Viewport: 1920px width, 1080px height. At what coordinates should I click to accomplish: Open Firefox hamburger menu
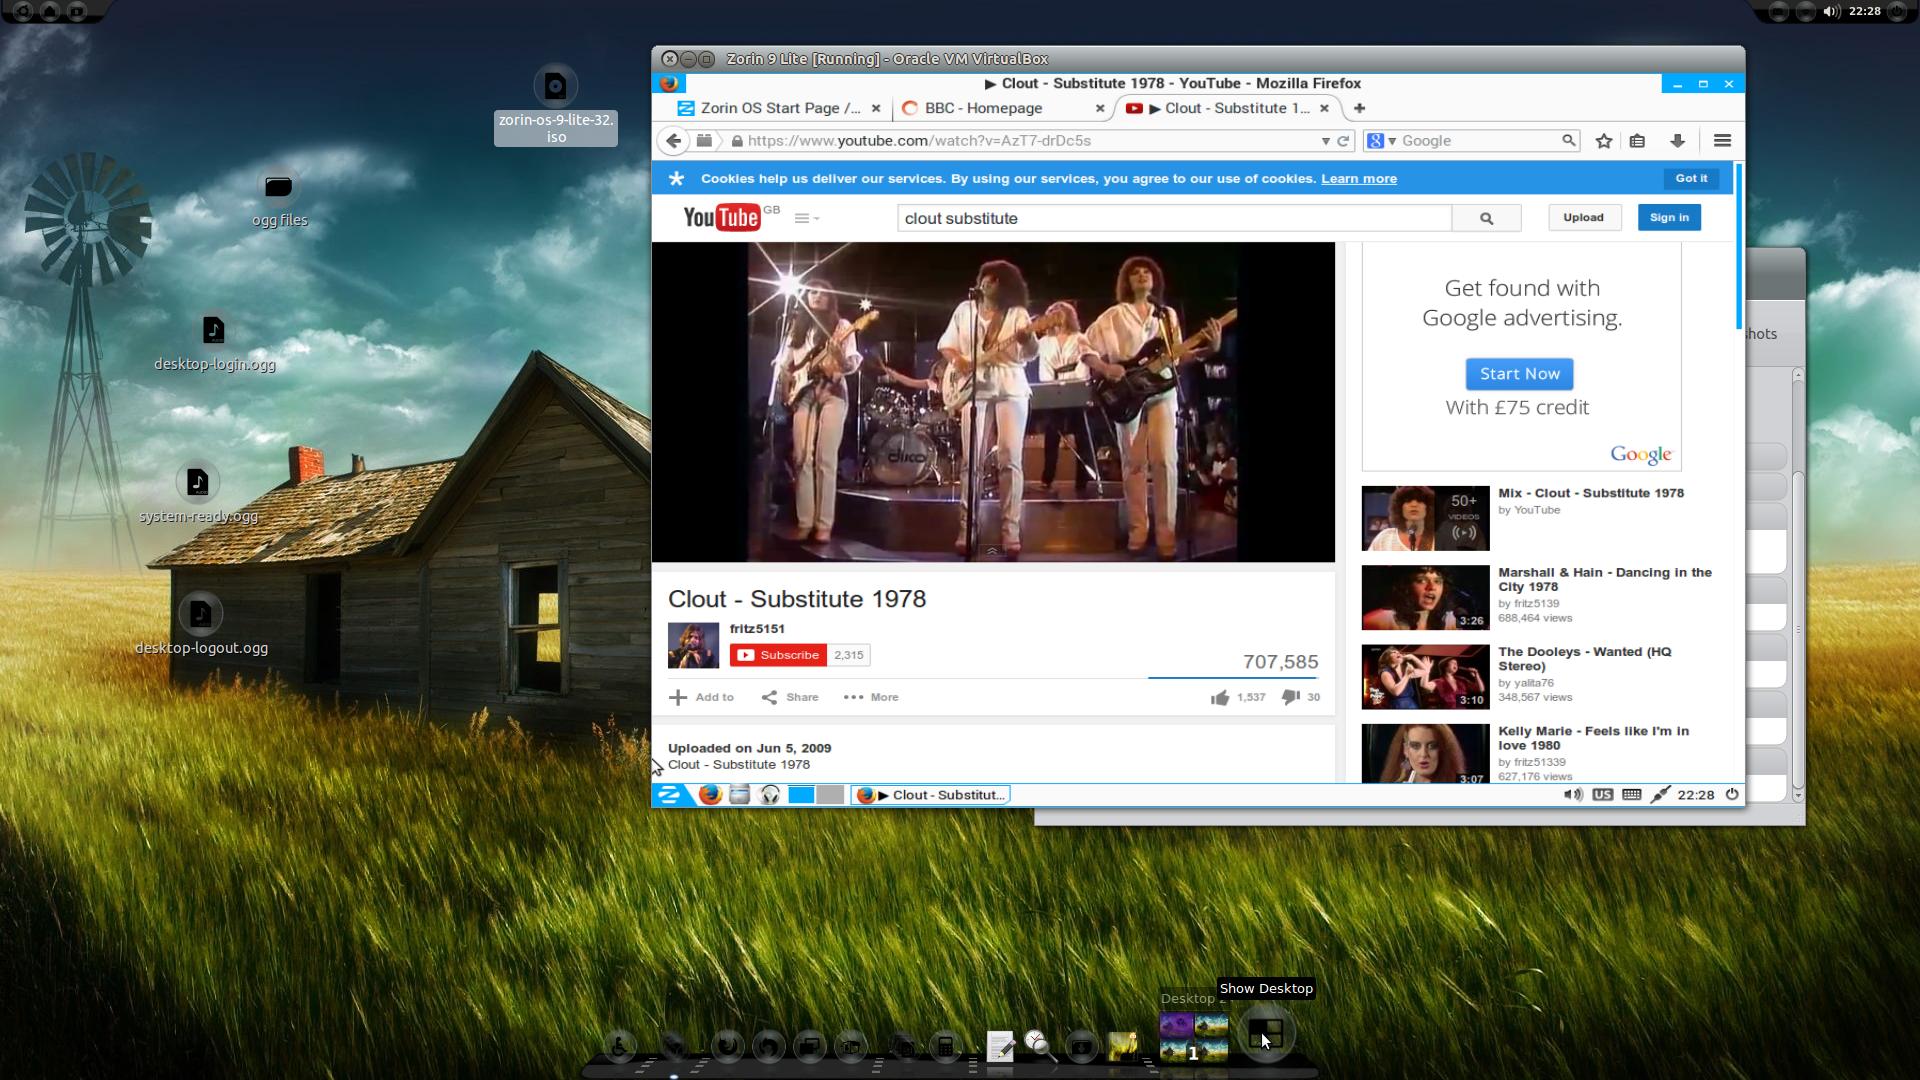1722,141
